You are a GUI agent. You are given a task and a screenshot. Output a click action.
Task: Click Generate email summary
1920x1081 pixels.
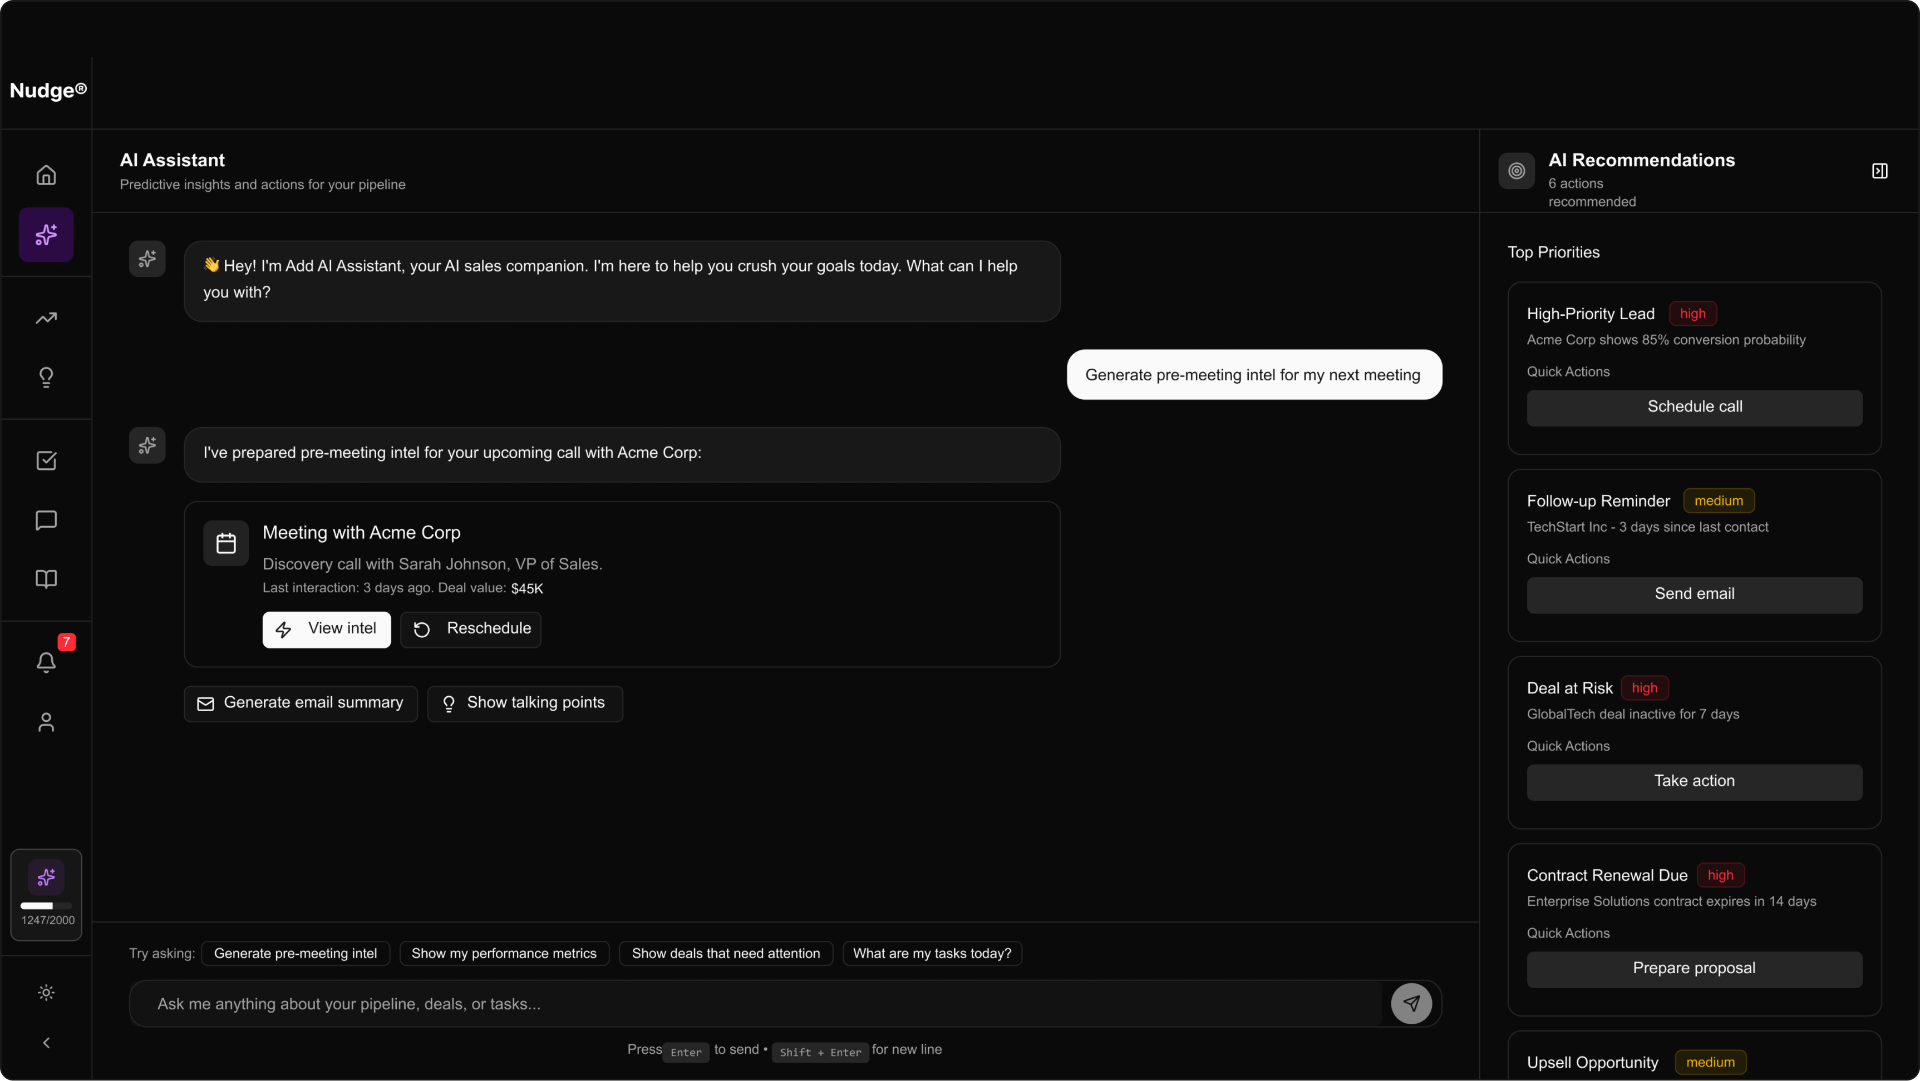[300, 703]
